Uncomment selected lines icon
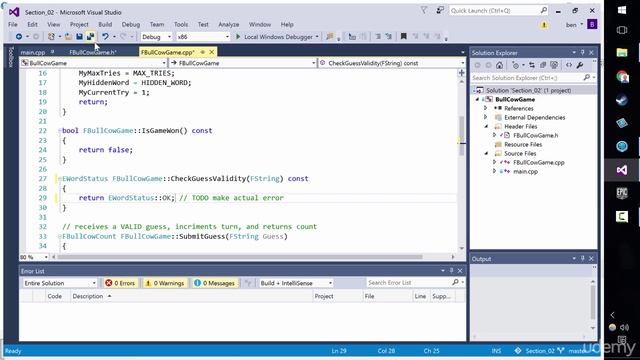The image size is (640, 360). pyautogui.click(x=389, y=37)
